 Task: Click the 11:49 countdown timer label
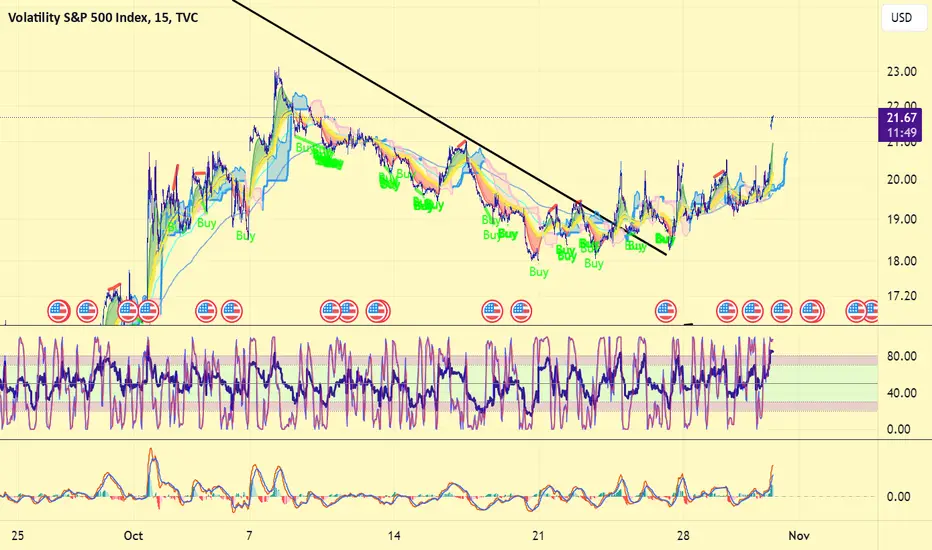901,133
